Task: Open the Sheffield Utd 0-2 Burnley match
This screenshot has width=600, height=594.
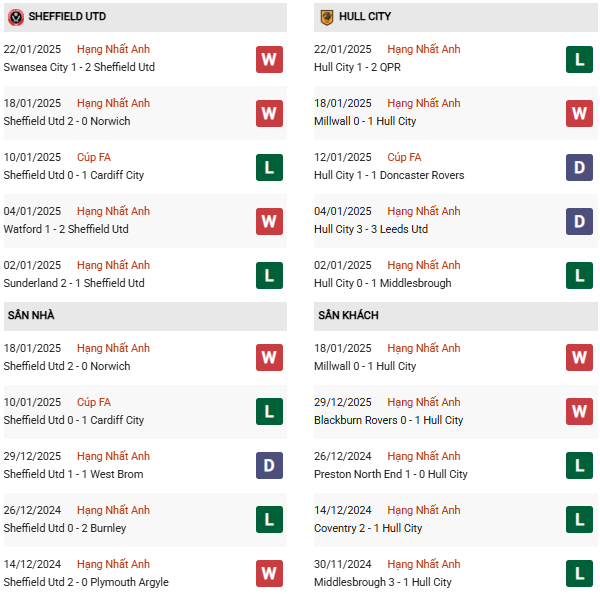Action: click(x=65, y=528)
